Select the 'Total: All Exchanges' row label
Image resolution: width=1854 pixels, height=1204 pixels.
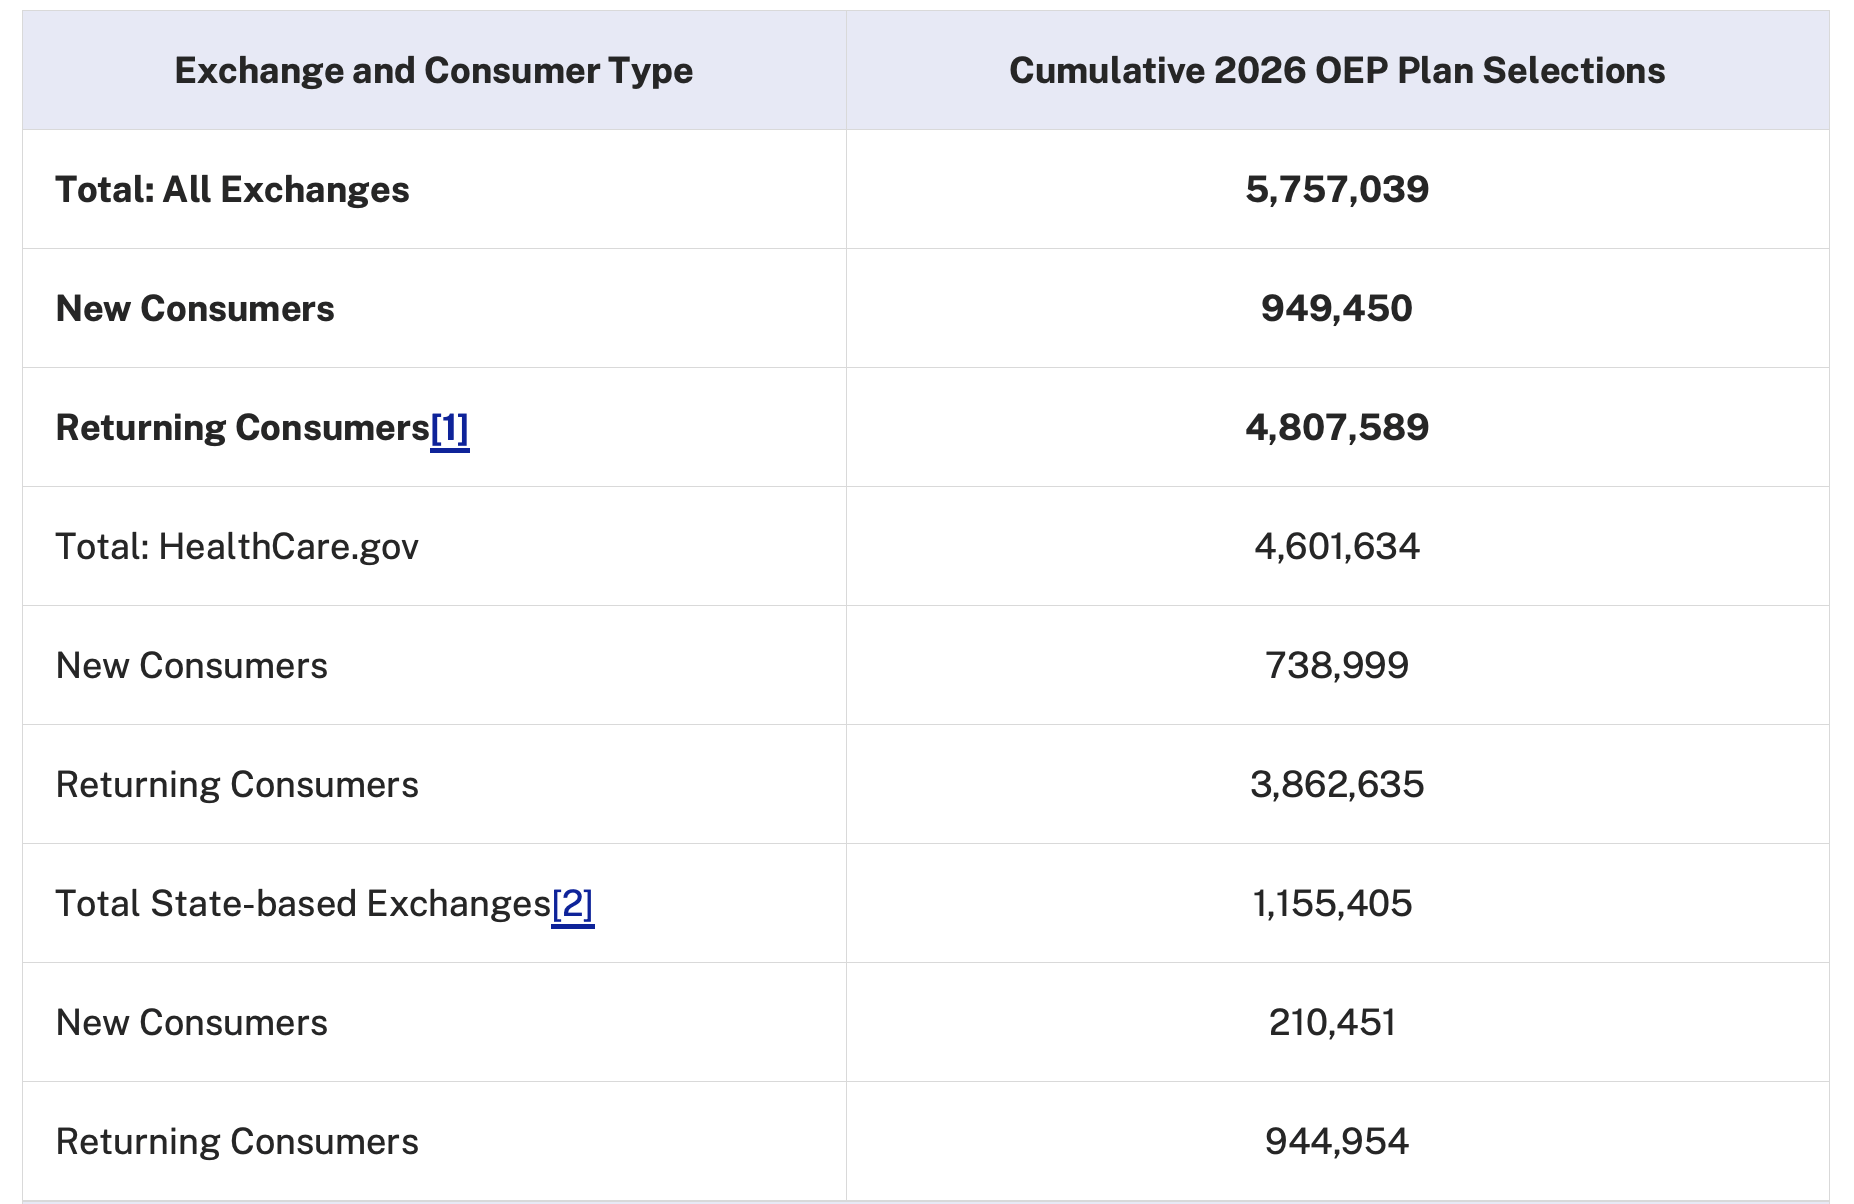click(232, 190)
